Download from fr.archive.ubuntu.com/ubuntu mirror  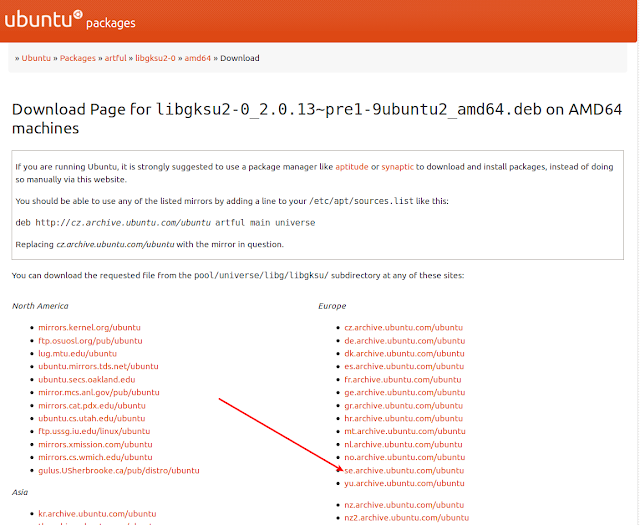pyautogui.click(x=403, y=379)
